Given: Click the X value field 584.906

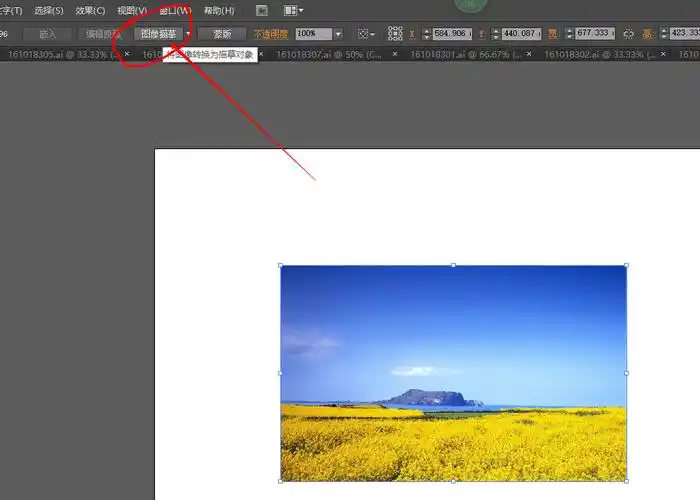Looking at the screenshot, I should [452, 33].
